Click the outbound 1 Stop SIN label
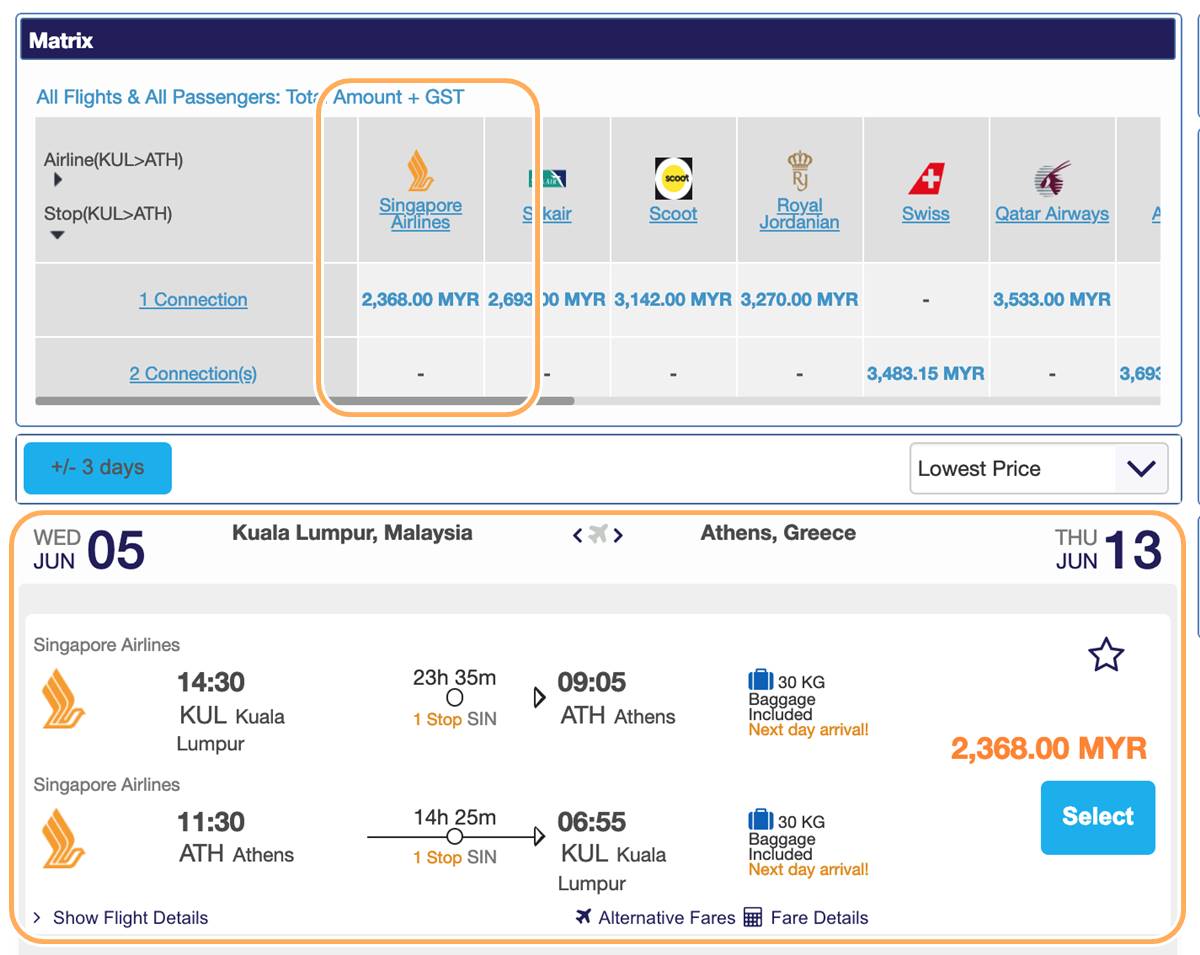This screenshot has height=955, width=1200. coord(454,719)
